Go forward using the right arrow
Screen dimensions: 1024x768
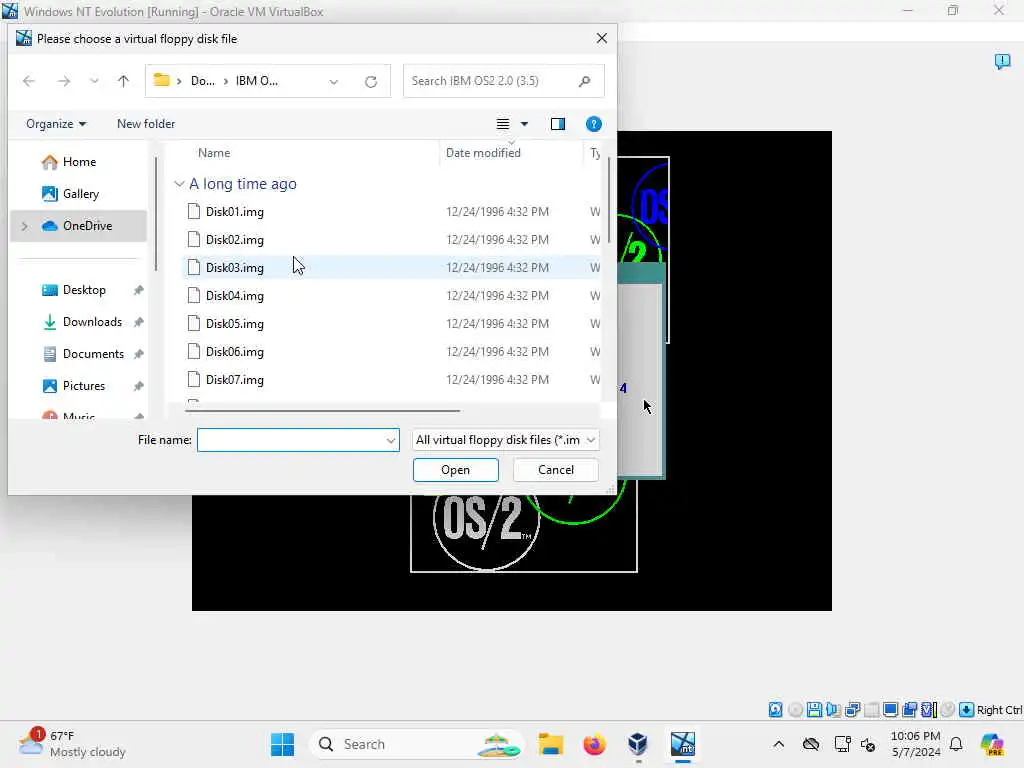point(63,81)
